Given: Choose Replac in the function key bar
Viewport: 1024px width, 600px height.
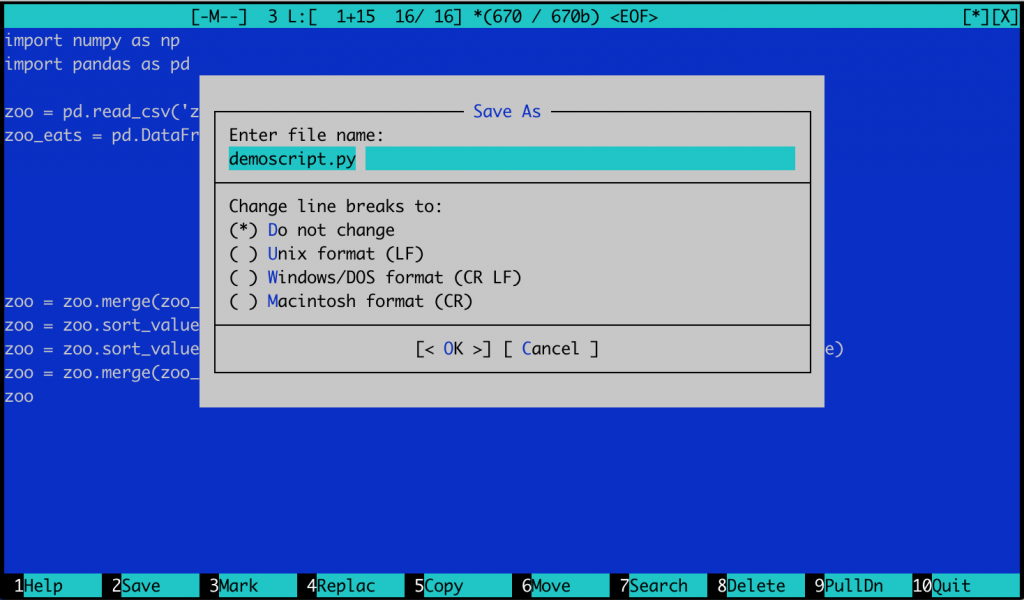Looking at the screenshot, I should [346, 586].
